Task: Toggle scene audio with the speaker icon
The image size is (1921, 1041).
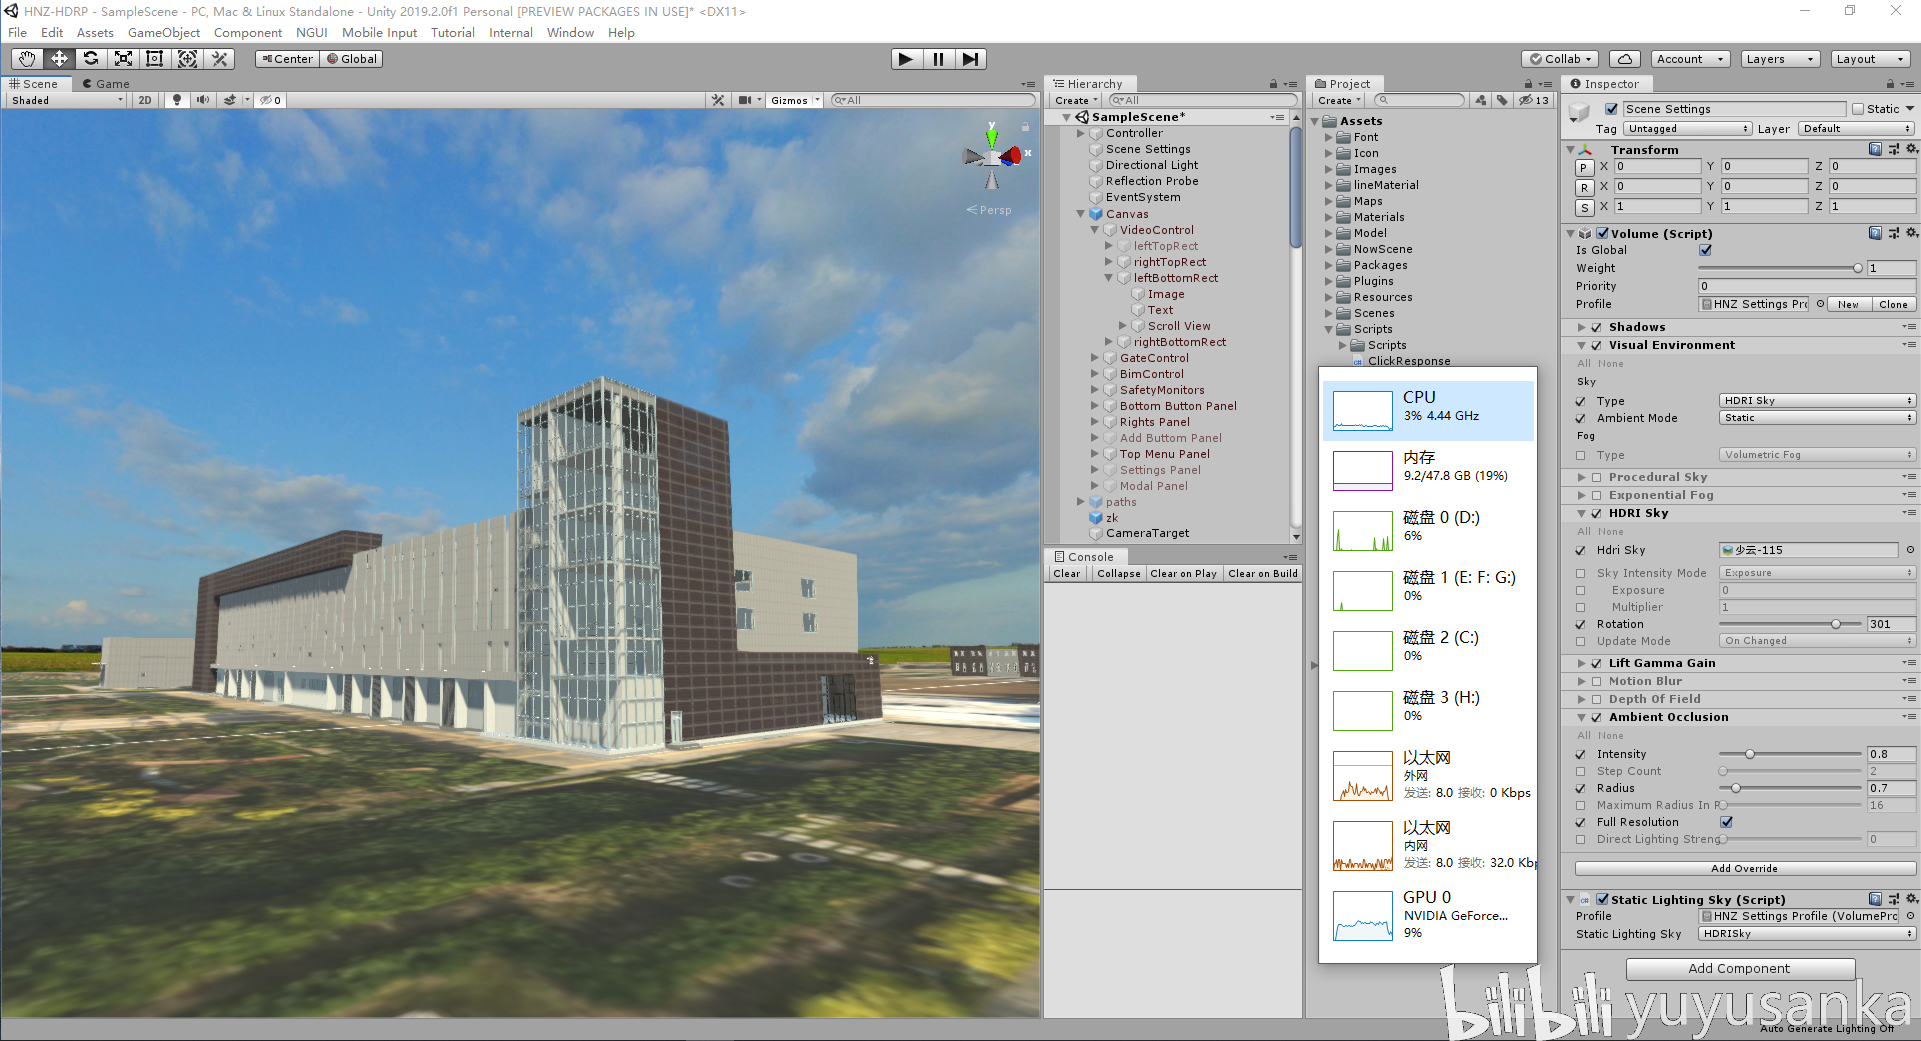Action: [203, 99]
